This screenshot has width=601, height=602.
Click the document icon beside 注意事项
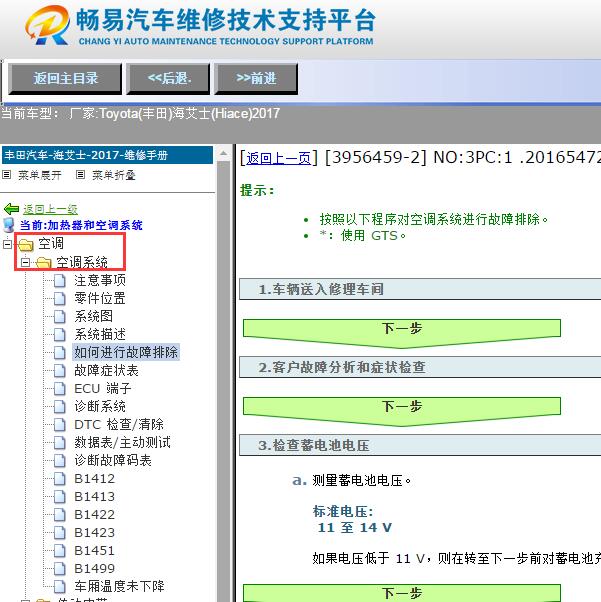click(60, 281)
